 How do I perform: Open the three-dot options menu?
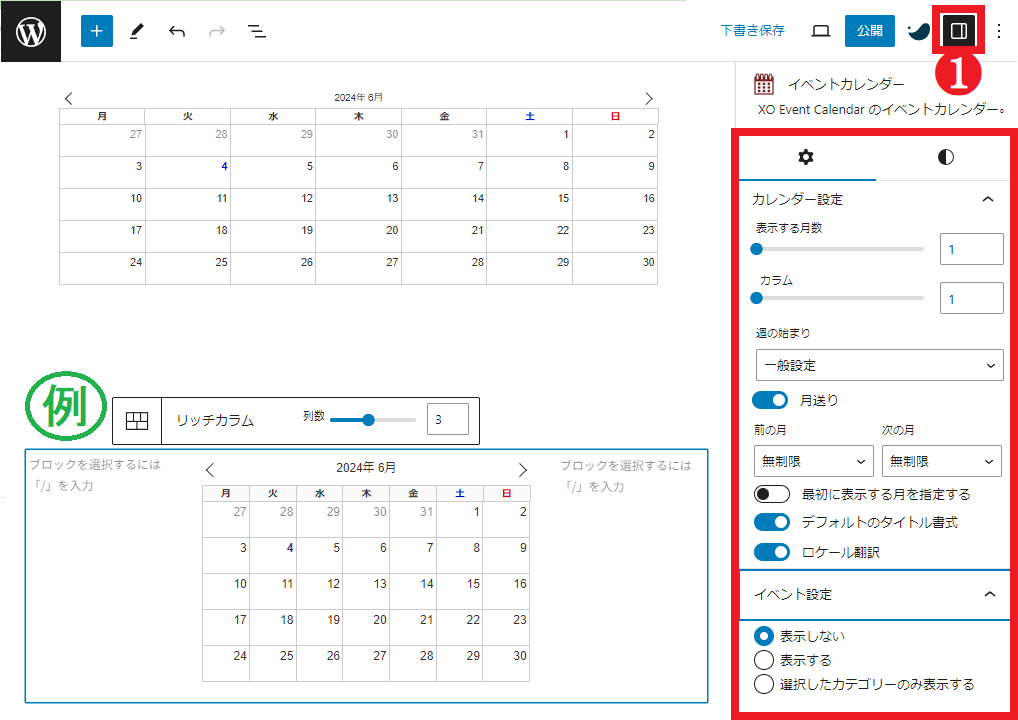[x=998, y=31]
